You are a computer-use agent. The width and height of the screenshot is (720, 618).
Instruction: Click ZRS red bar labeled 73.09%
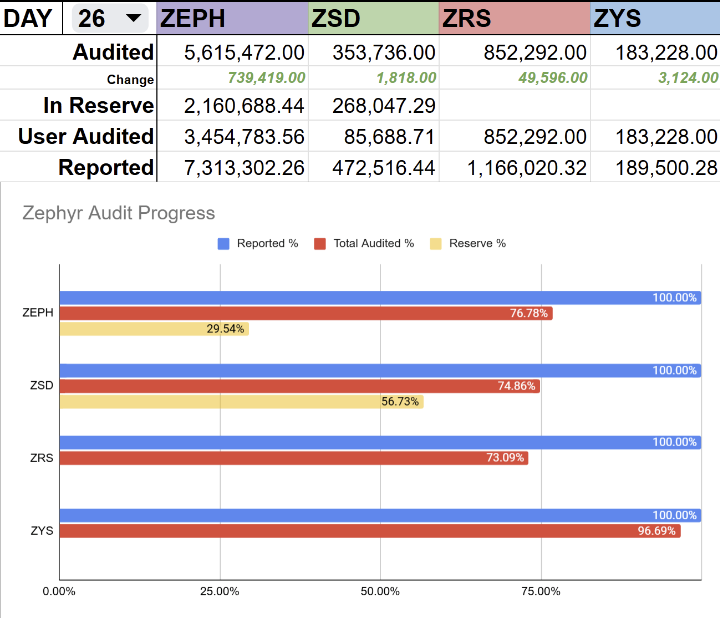[x=294, y=458]
